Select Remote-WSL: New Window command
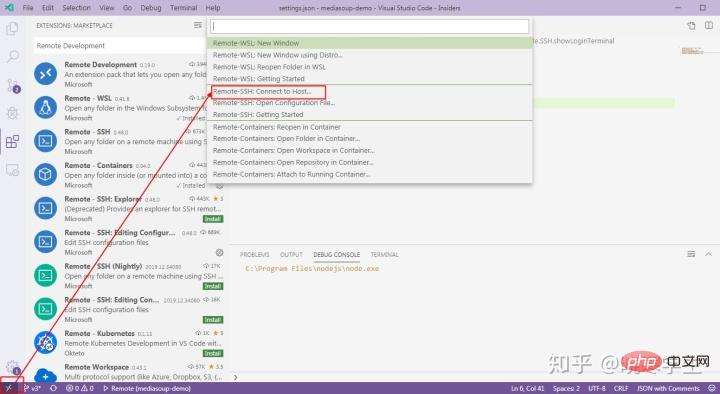Image resolution: width=720 pixels, height=394 pixels. [x=370, y=43]
